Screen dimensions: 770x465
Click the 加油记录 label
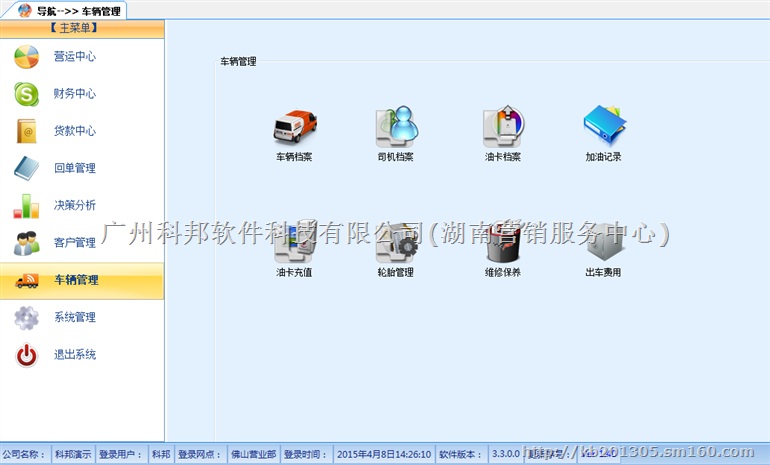click(x=604, y=157)
